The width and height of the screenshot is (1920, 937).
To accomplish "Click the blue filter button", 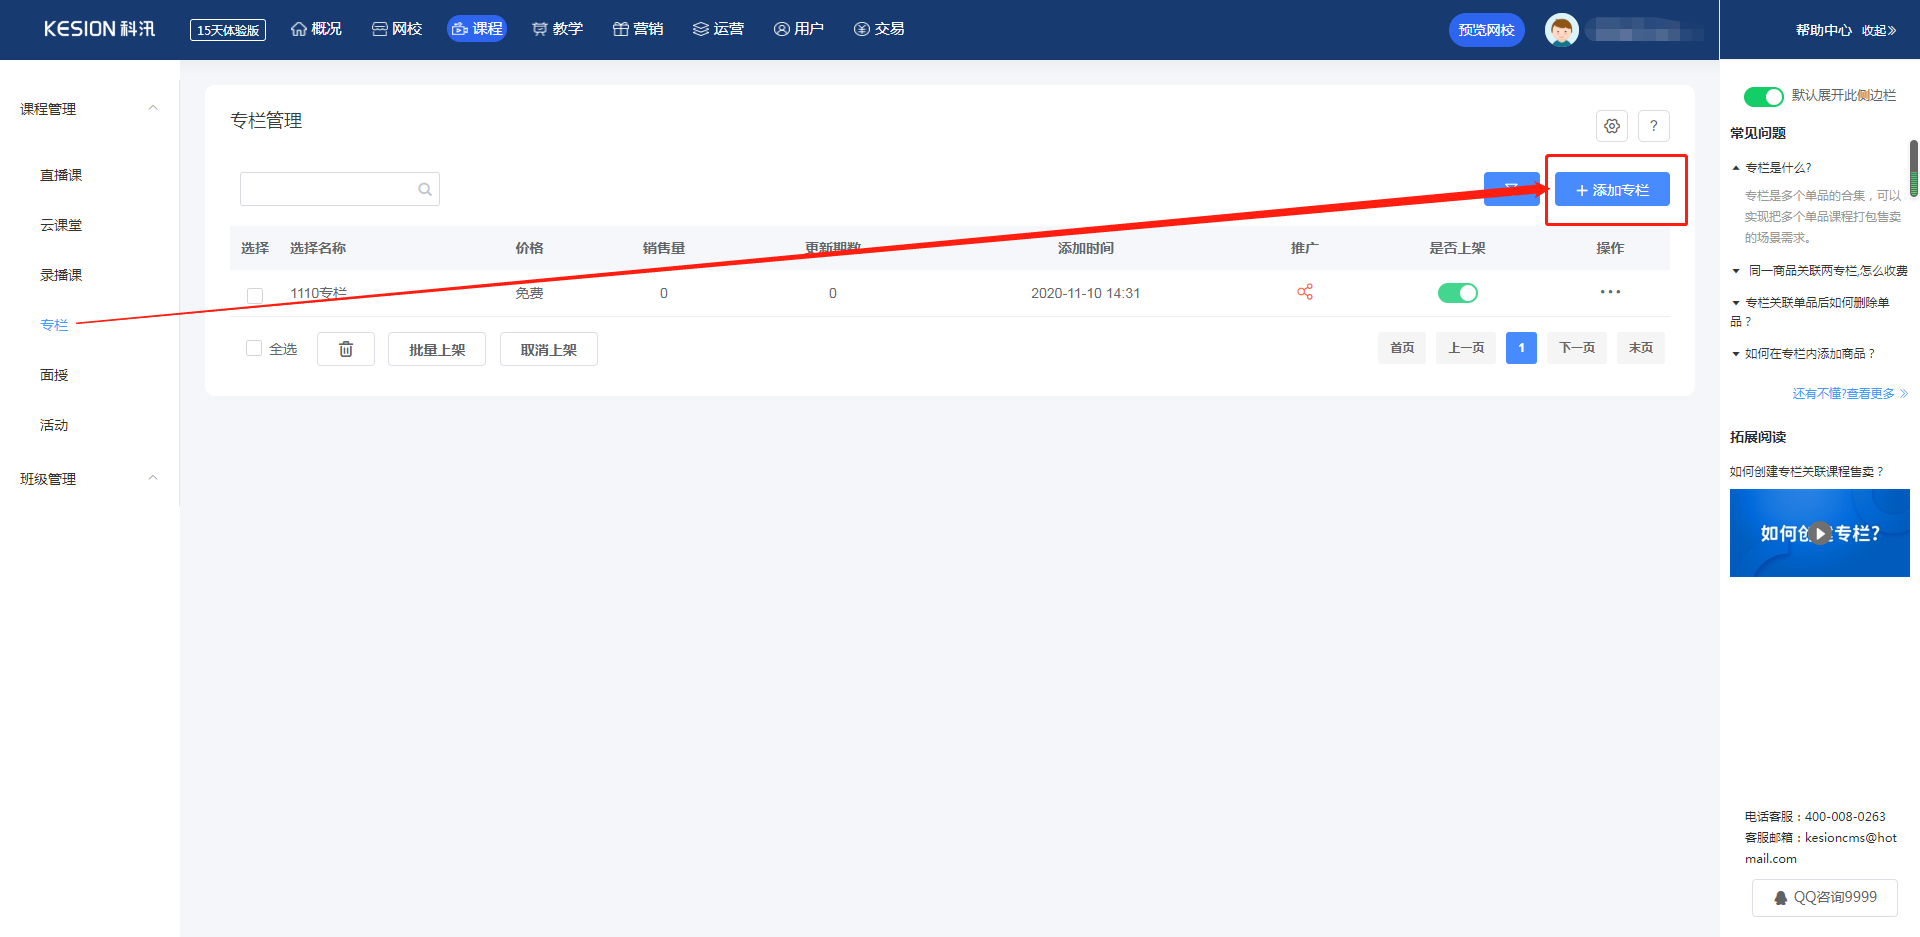I will (x=1511, y=189).
